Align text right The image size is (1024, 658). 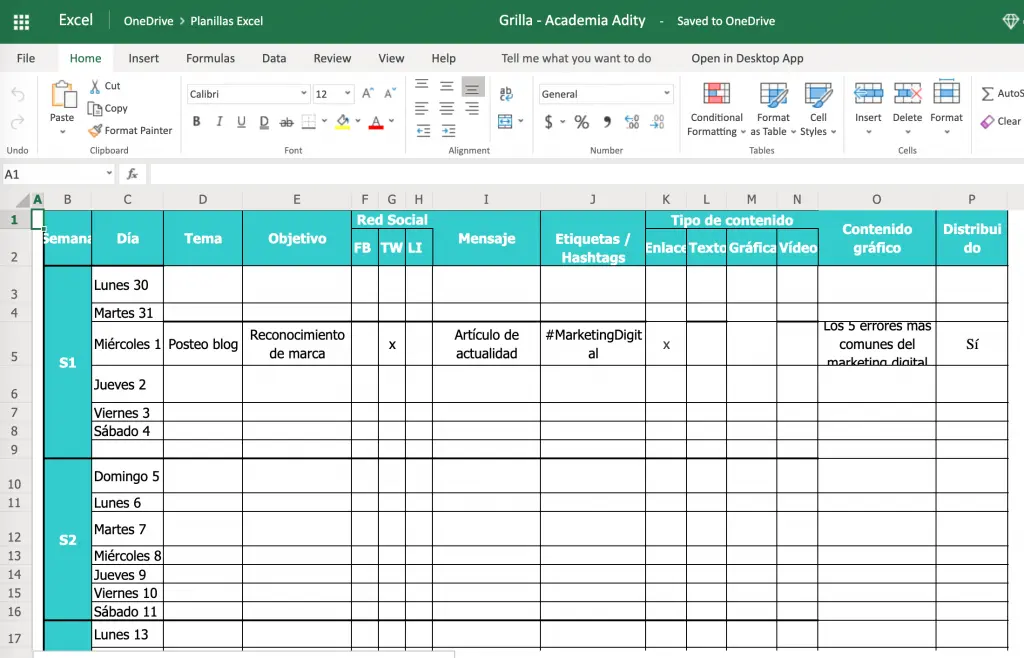[472, 108]
